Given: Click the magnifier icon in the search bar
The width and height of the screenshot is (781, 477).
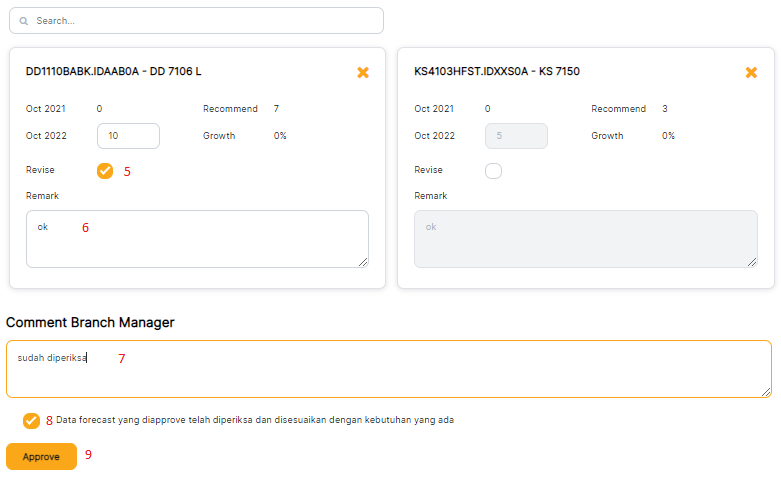Looking at the screenshot, I should pyautogui.click(x=23, y=21).
